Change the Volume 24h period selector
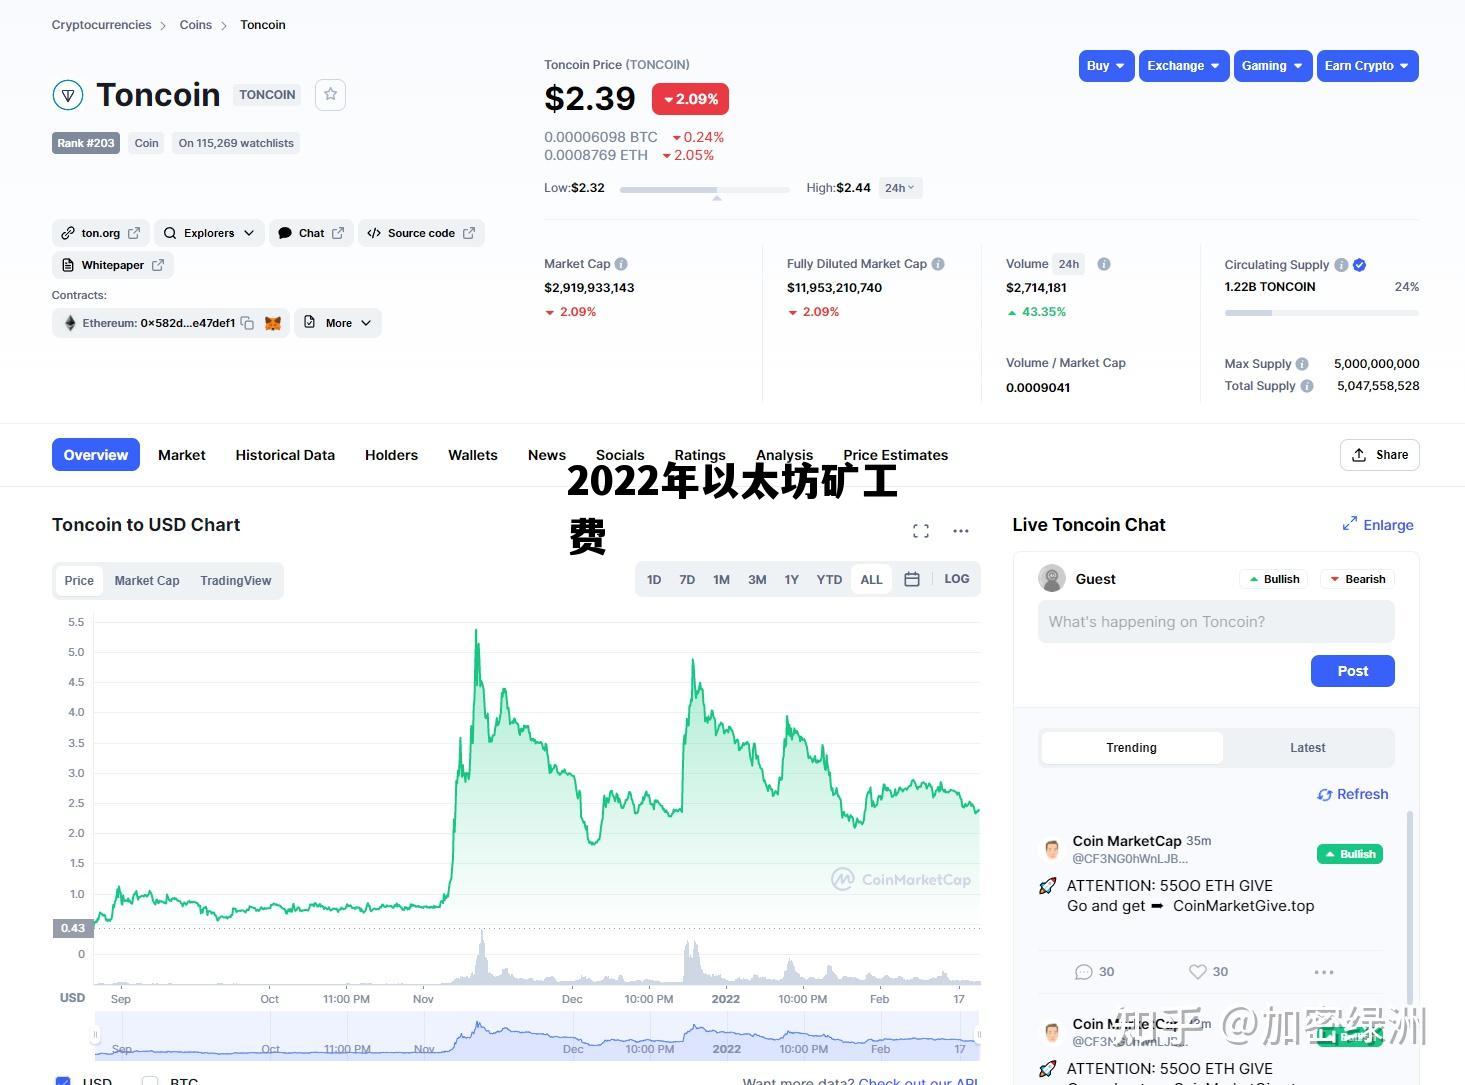Image resolution: width=1465 pixels, height=1085 pixels. tap(1069, 264)
